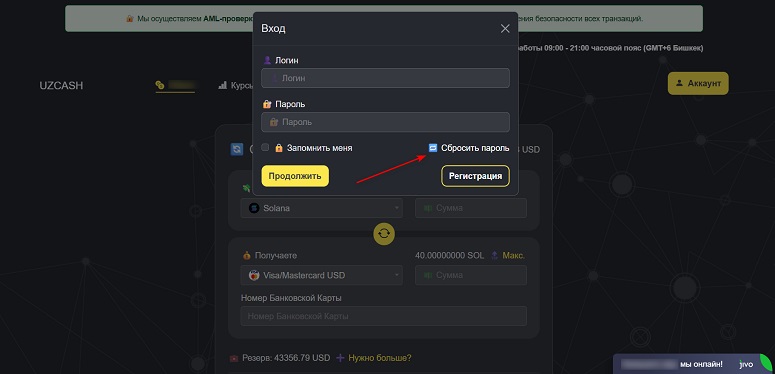Screen dimensions: 775x374
Task: Close the Вход login dialog
Action: (505, 29)
